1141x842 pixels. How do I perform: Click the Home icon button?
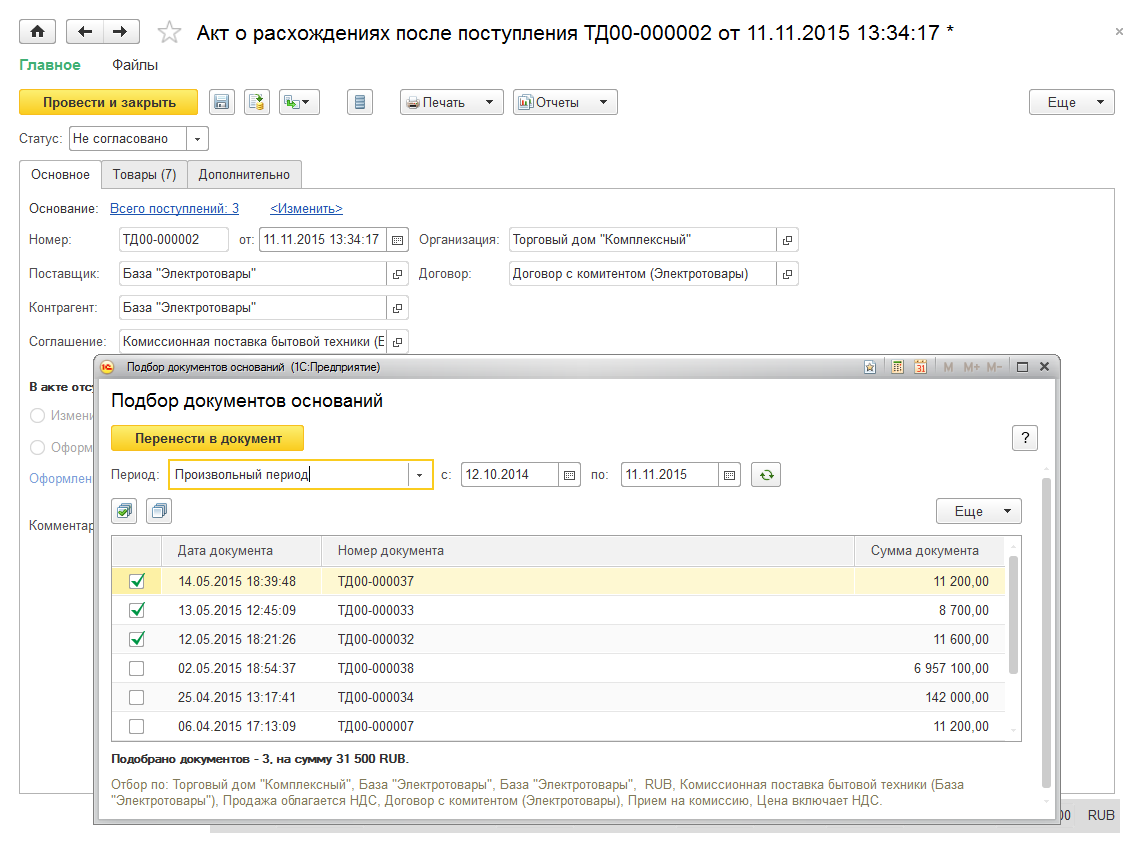click(x=38, y=32)
